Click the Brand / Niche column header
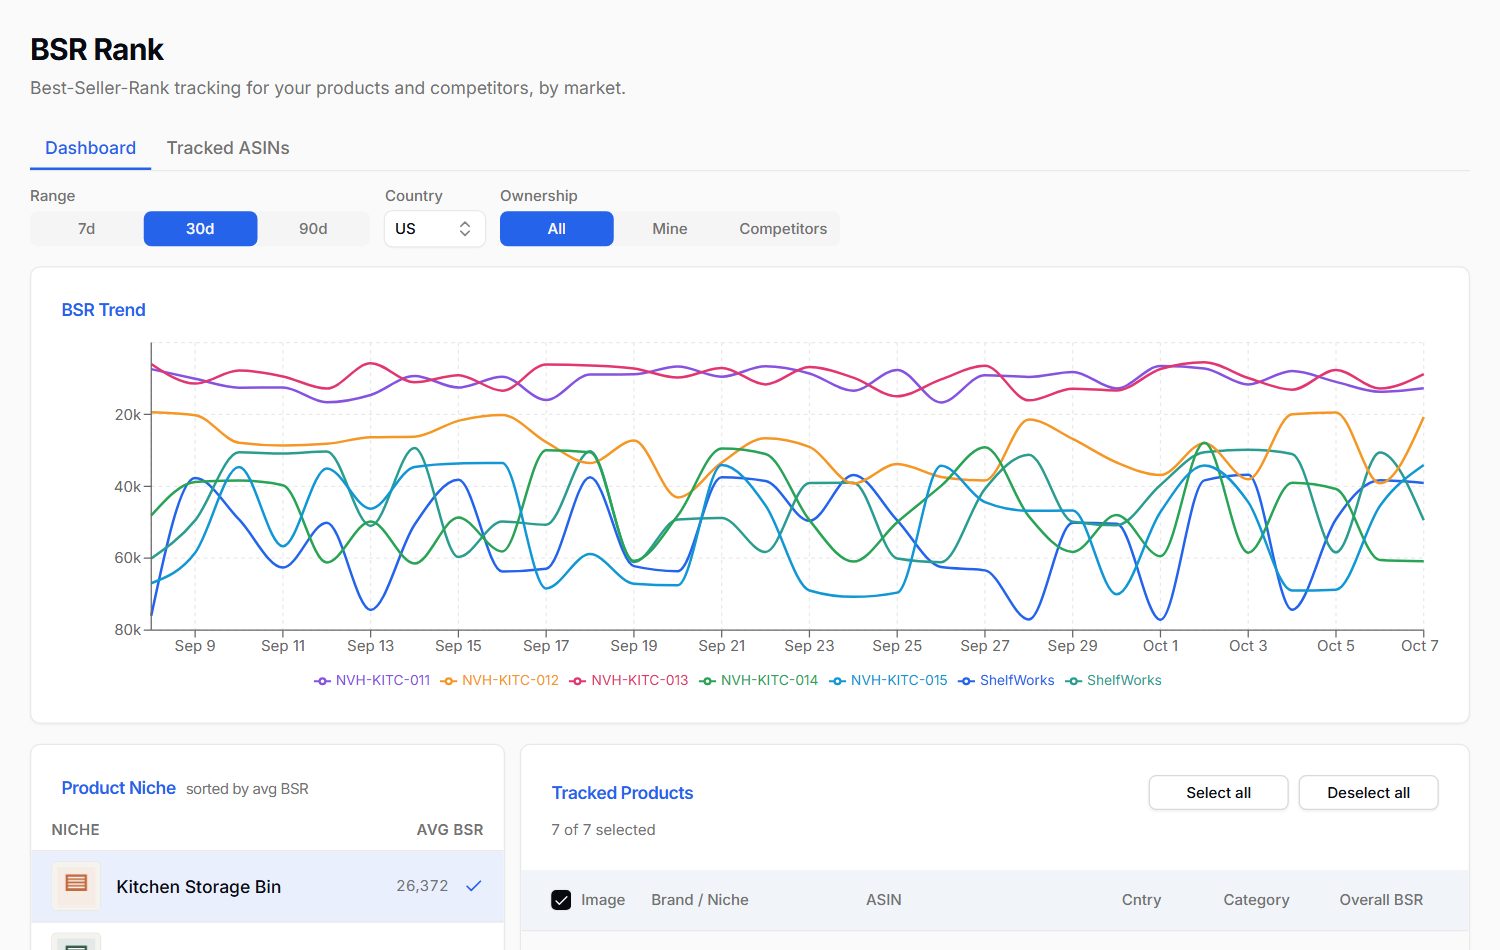 pyautogui.click(x=700, y=900)
